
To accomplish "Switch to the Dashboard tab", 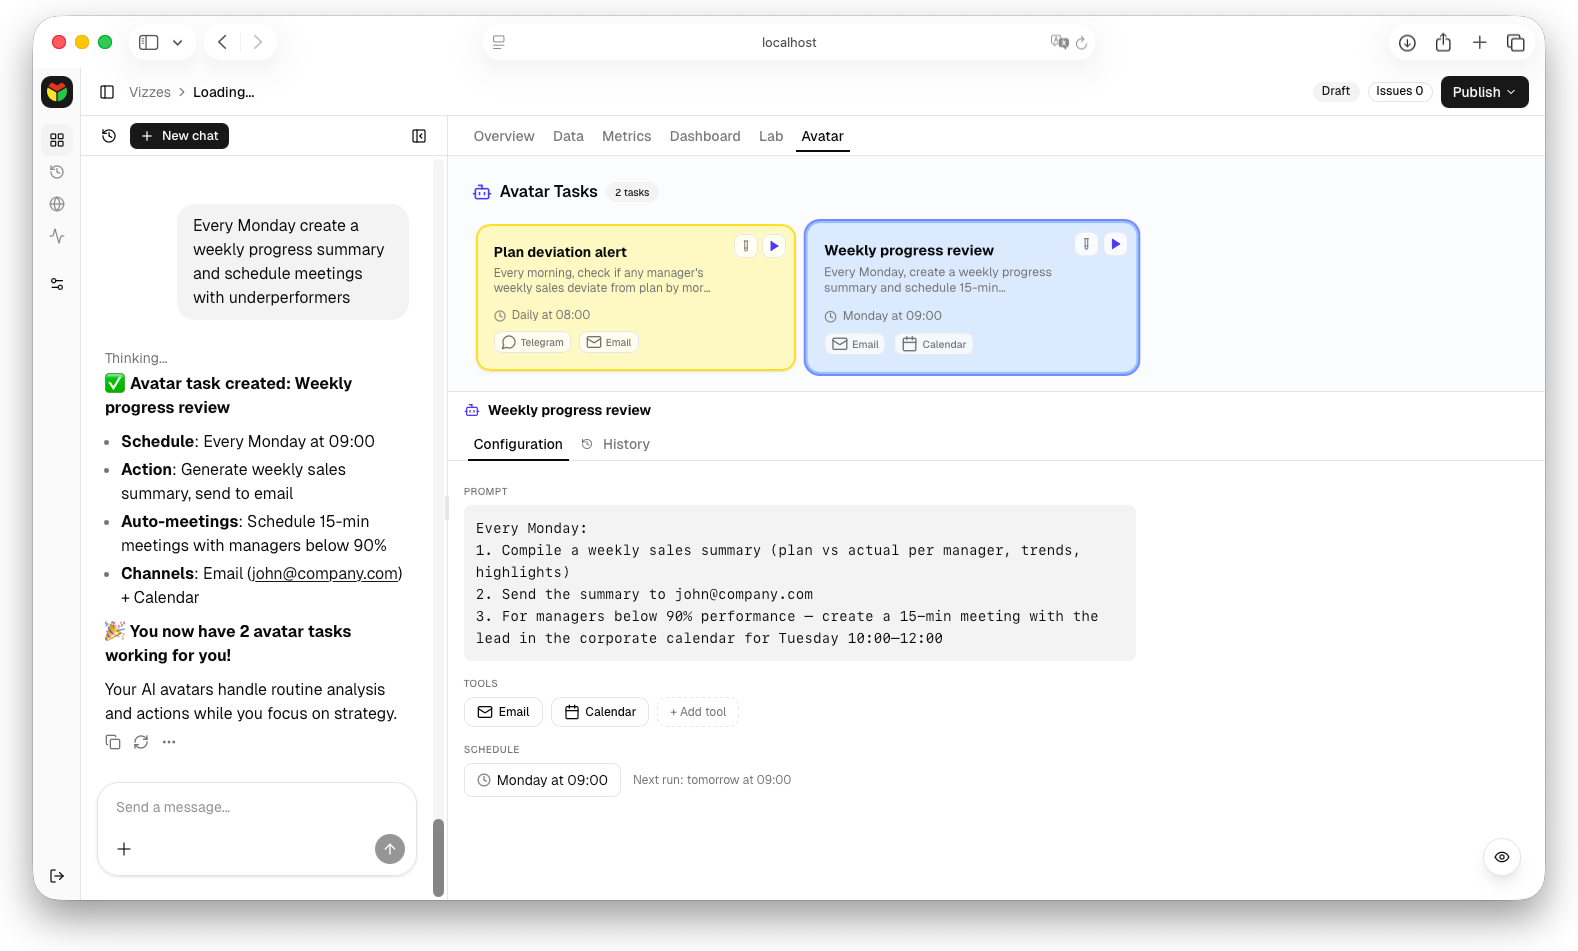I will [x=705, y=136].
